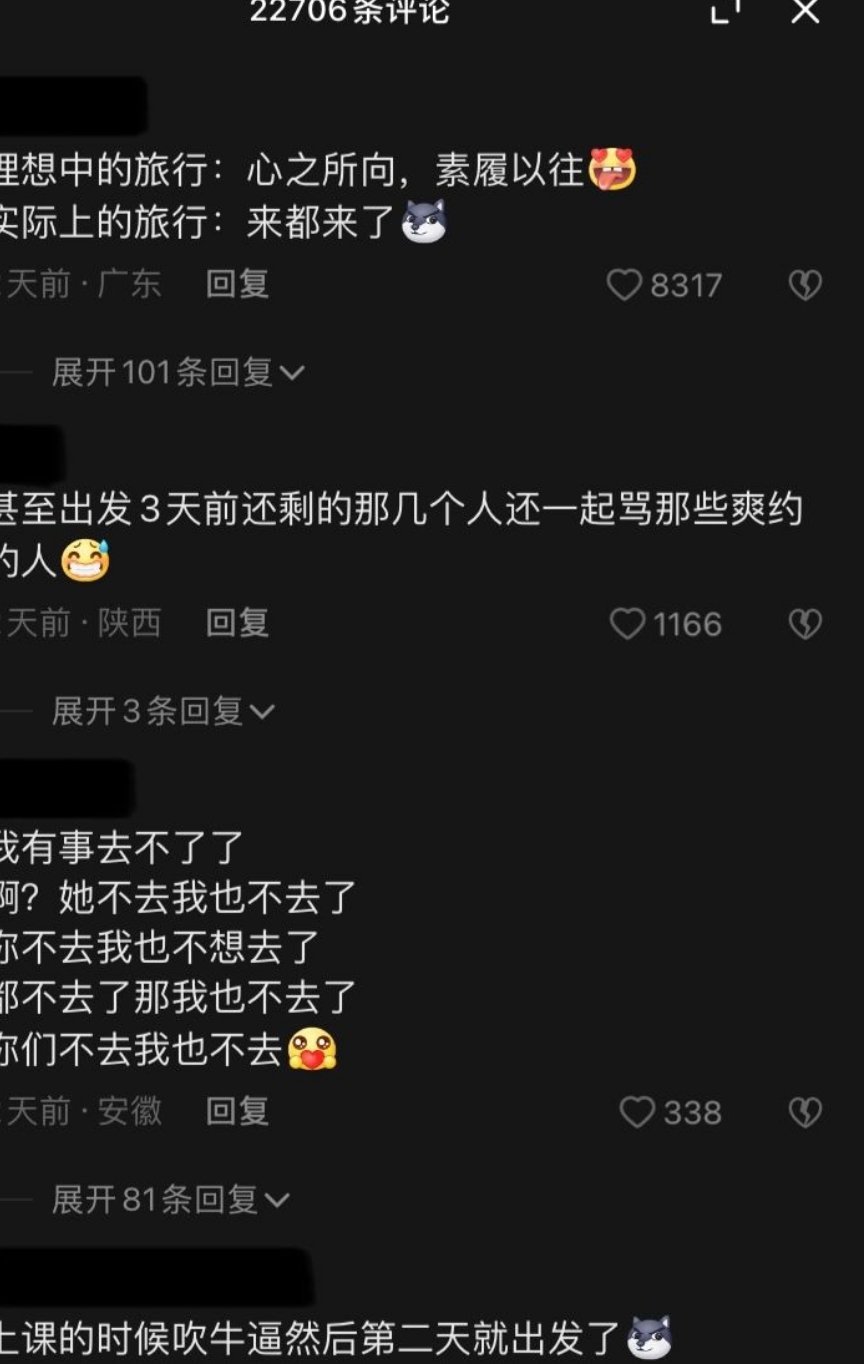Screen dimensions: 864x1364
Task: Tap broken-heart dislike on Shaanxi comment
Action: point(805,624)
